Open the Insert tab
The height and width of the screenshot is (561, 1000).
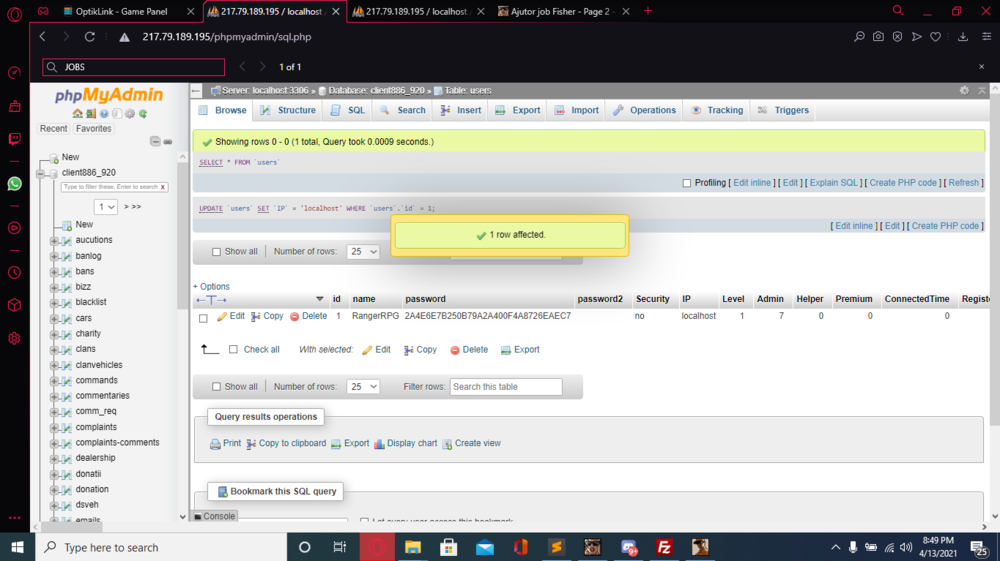[461, 110]
